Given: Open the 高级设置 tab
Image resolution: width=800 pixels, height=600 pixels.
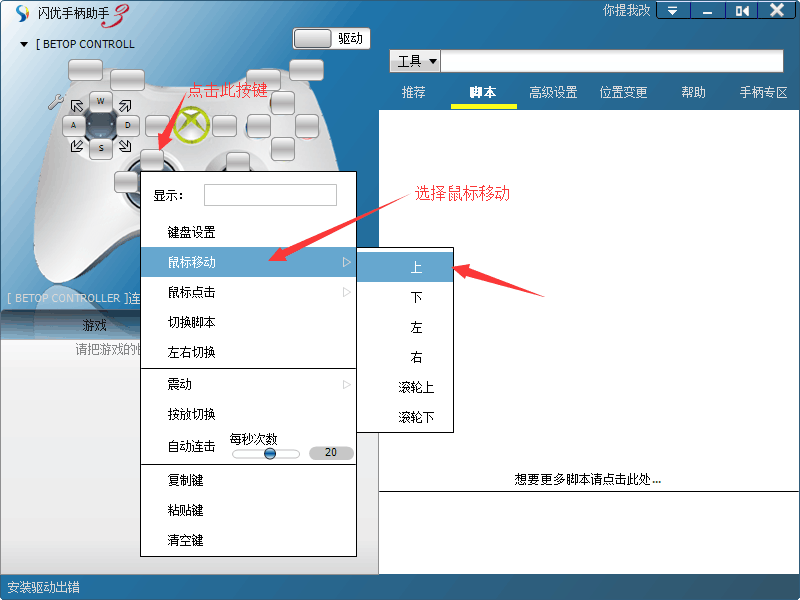Looking at the screenshot, I should [x=553, y=92].
